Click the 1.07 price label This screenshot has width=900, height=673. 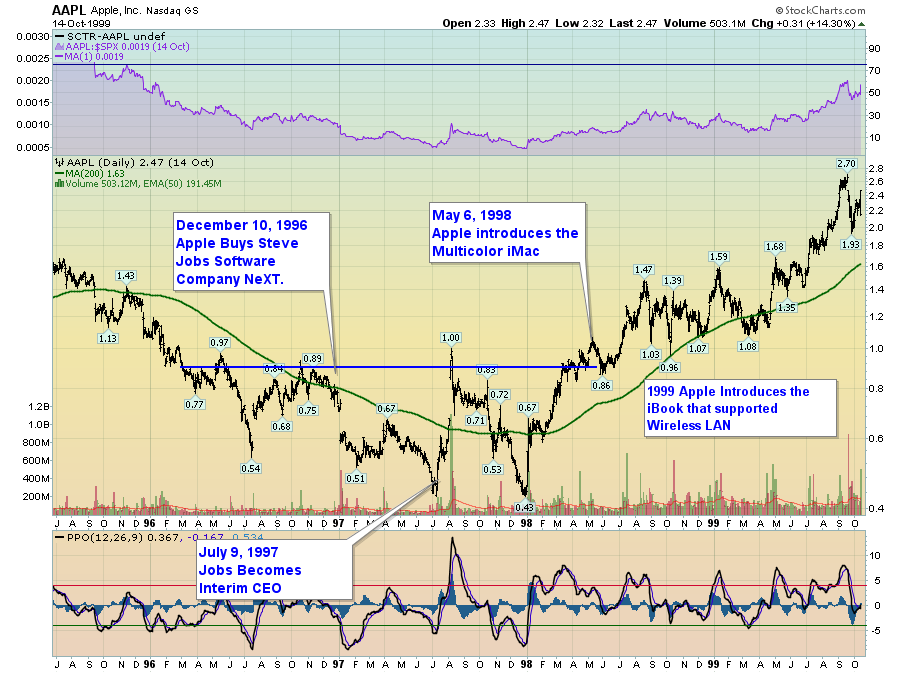697,348
